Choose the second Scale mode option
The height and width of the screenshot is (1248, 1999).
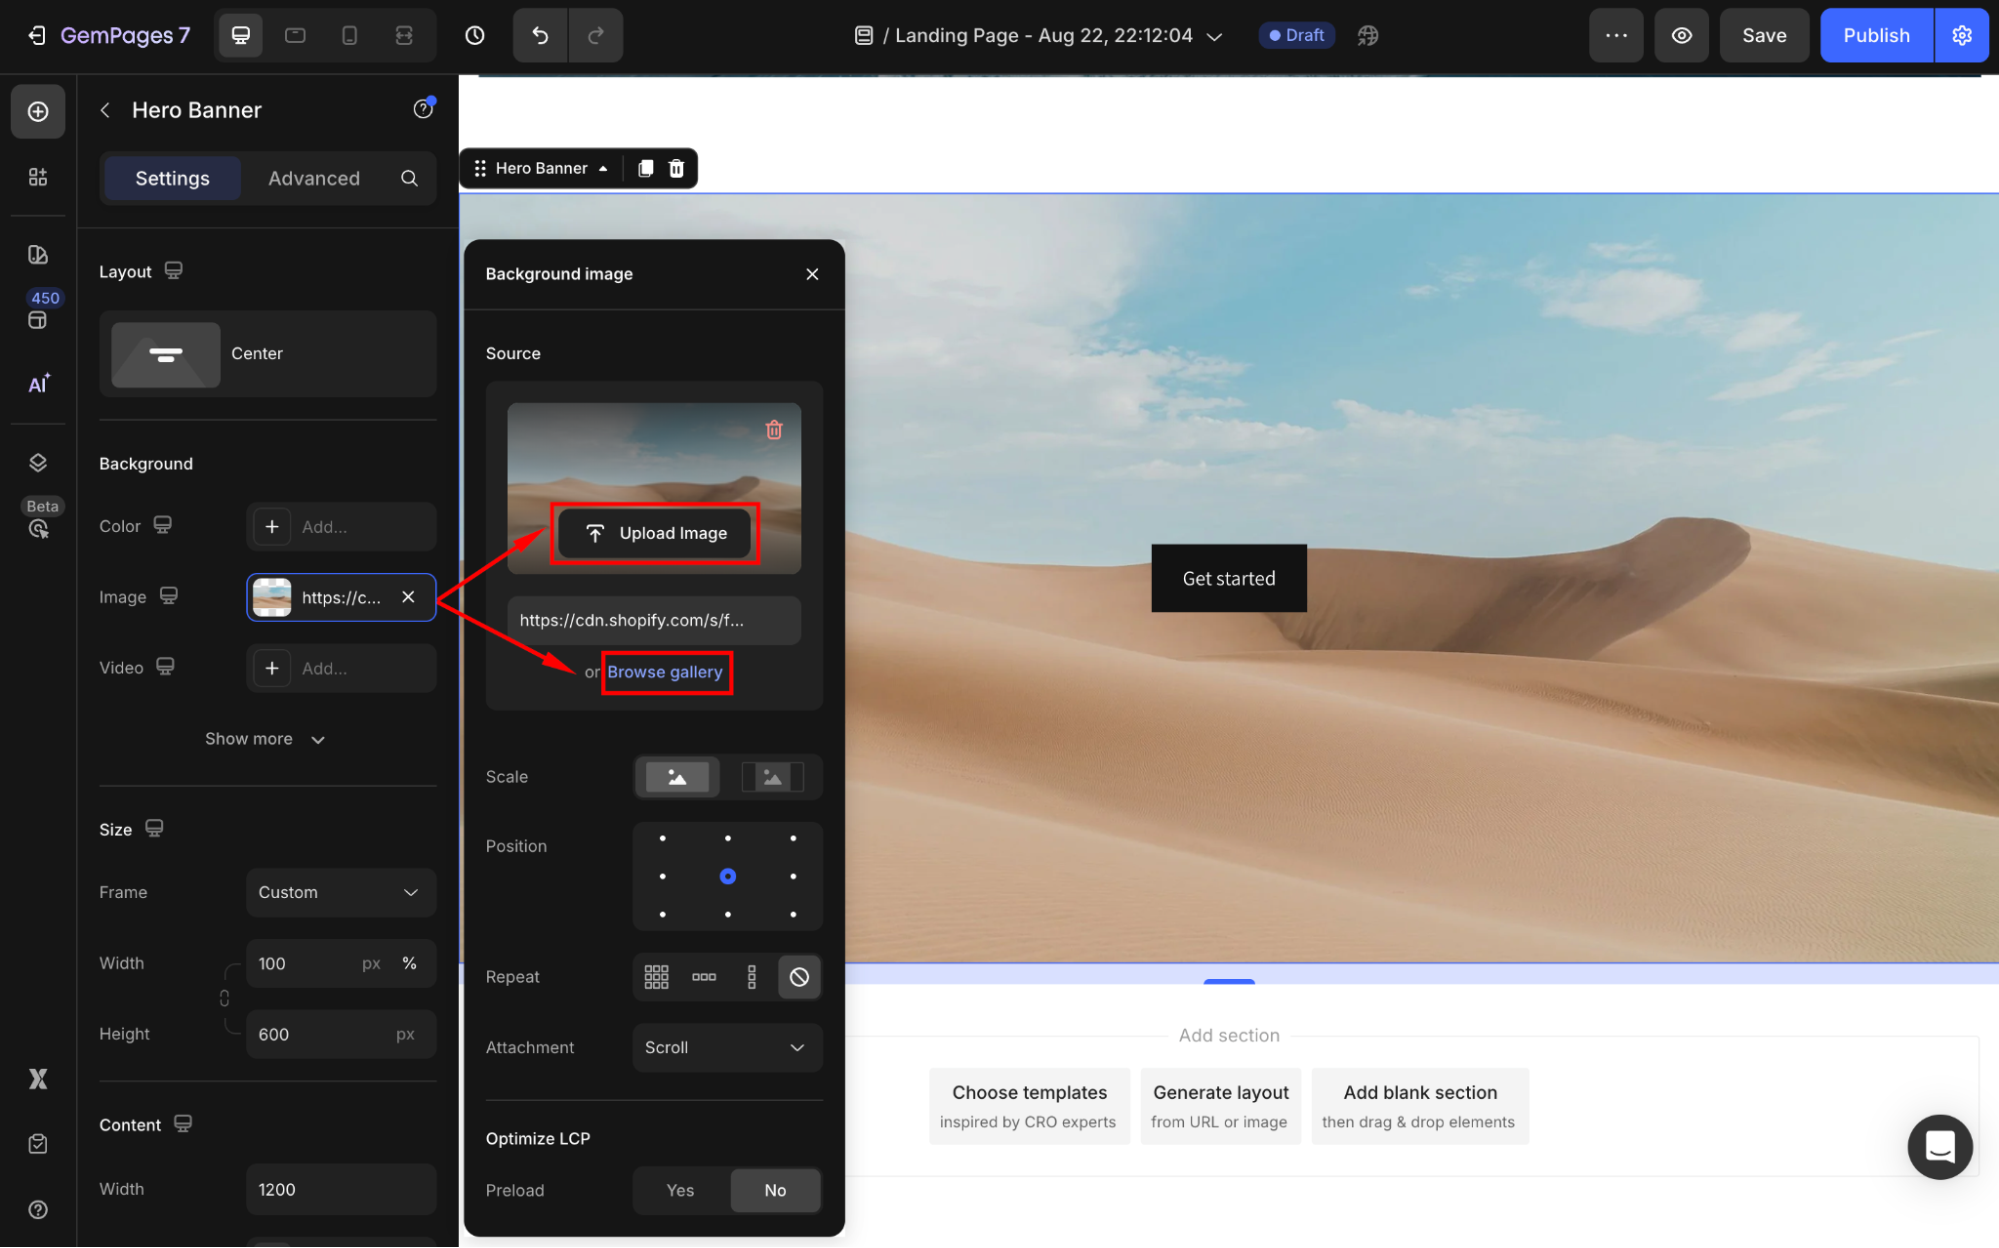[x=772, y=777]
